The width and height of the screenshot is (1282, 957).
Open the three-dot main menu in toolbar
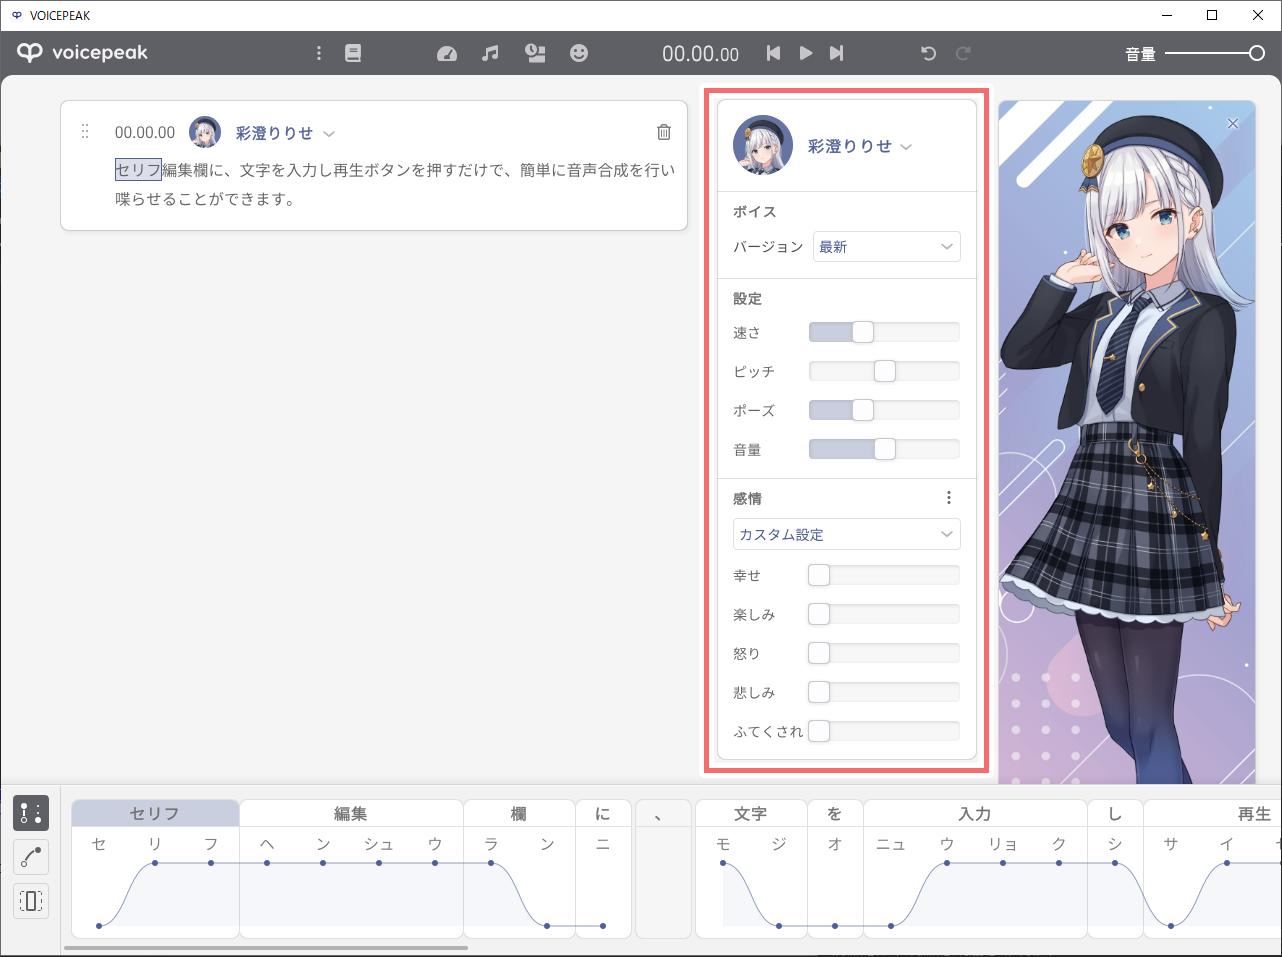319,53
